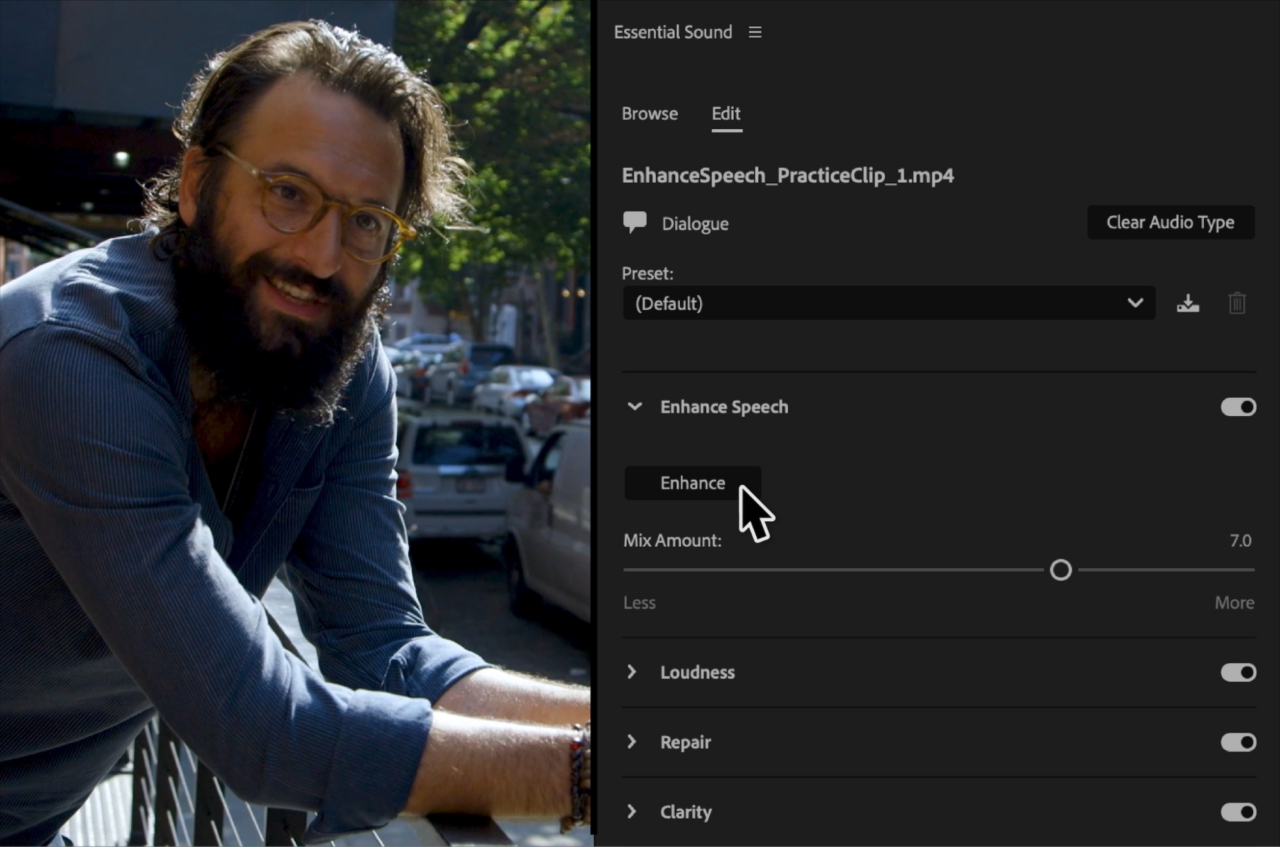Disable the Enhance Speech effect
Viewport: 1280px width, 847px height.
click(x=1237, y=407)
